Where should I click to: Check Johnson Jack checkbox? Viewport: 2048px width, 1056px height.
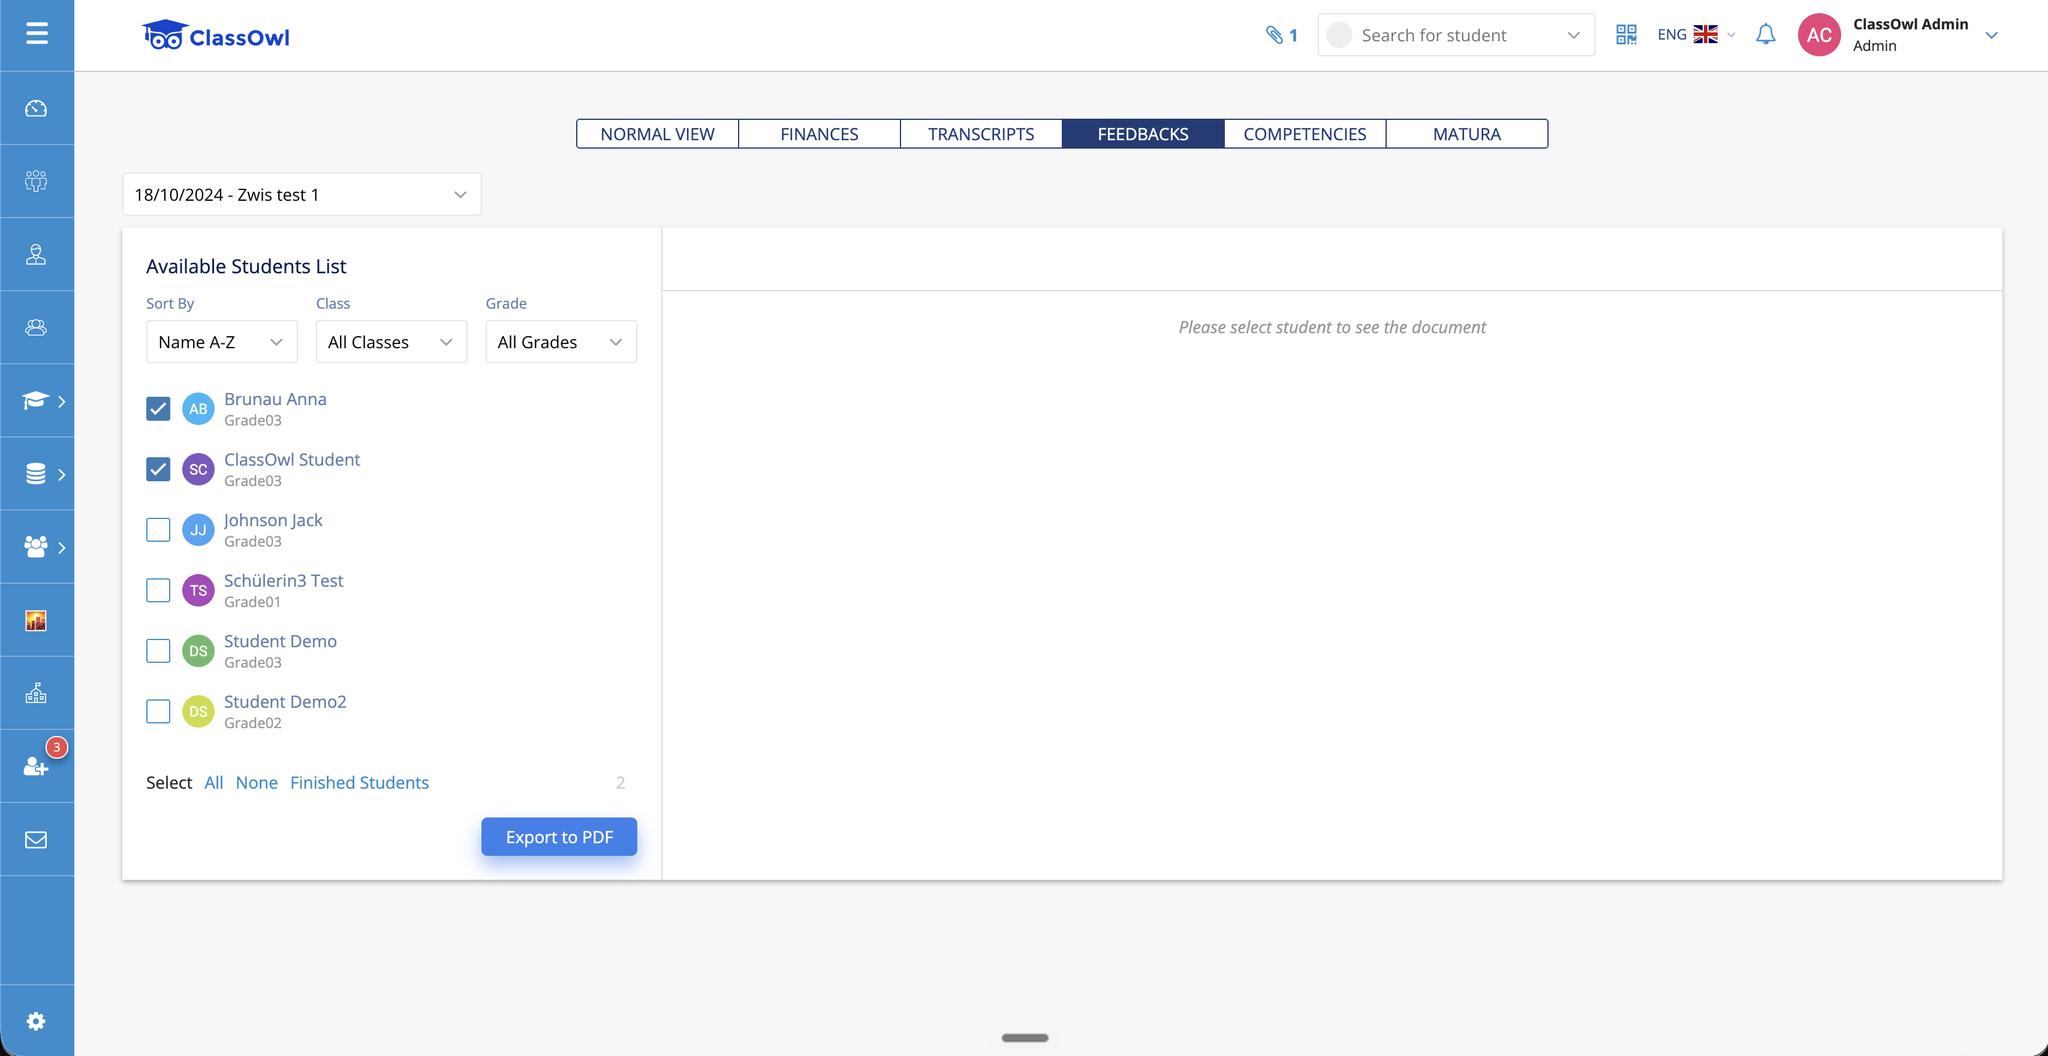pyautogui.click(x=158, y=530)
